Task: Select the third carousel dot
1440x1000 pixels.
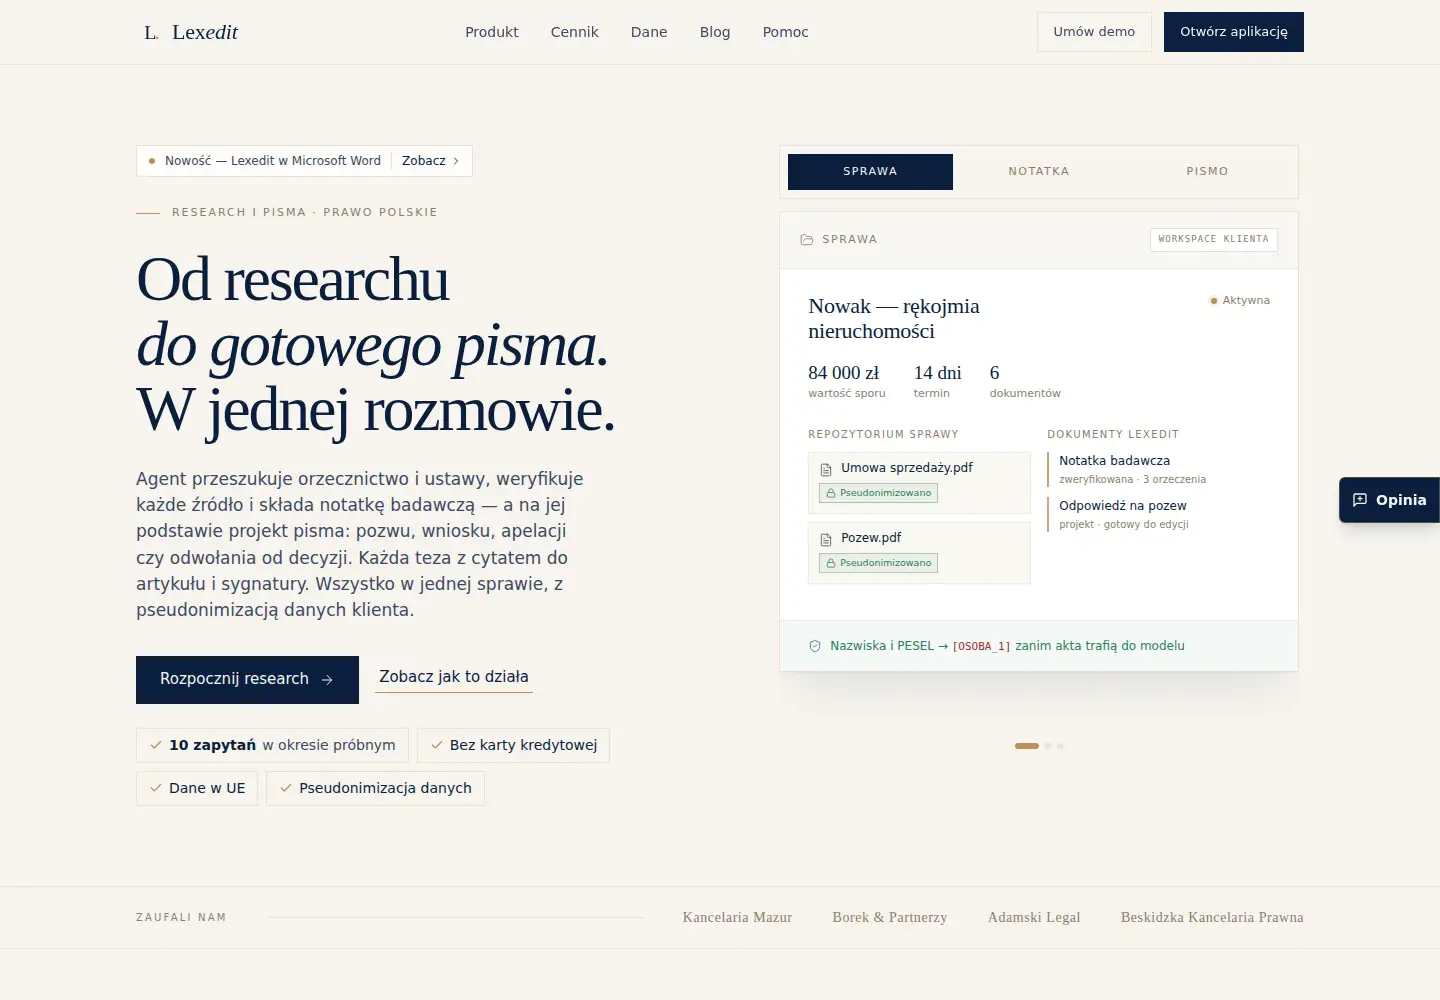Action: coord(1060,746)
